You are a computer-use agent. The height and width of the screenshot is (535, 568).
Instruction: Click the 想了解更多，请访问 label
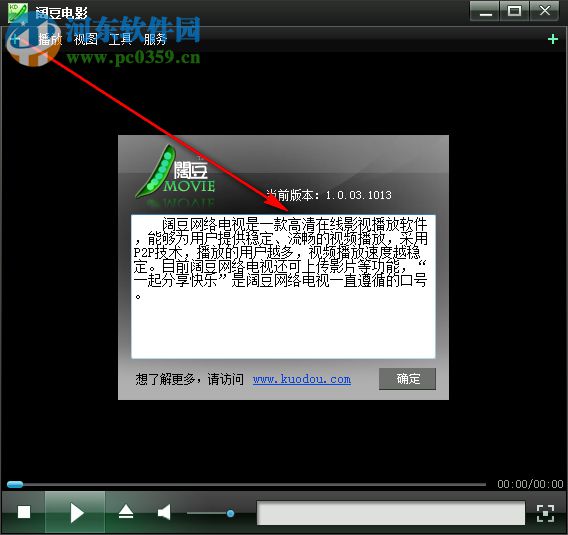tap(189, 379)
